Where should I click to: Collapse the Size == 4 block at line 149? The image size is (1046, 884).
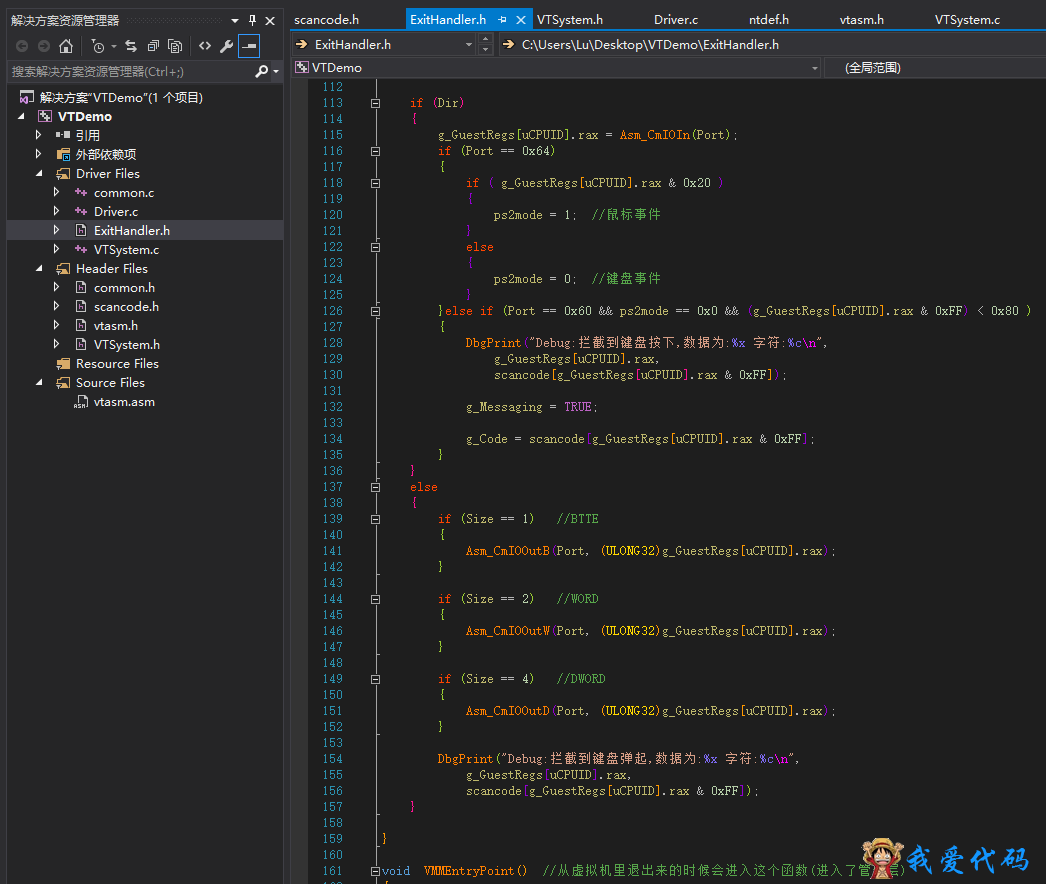(376, 680)
